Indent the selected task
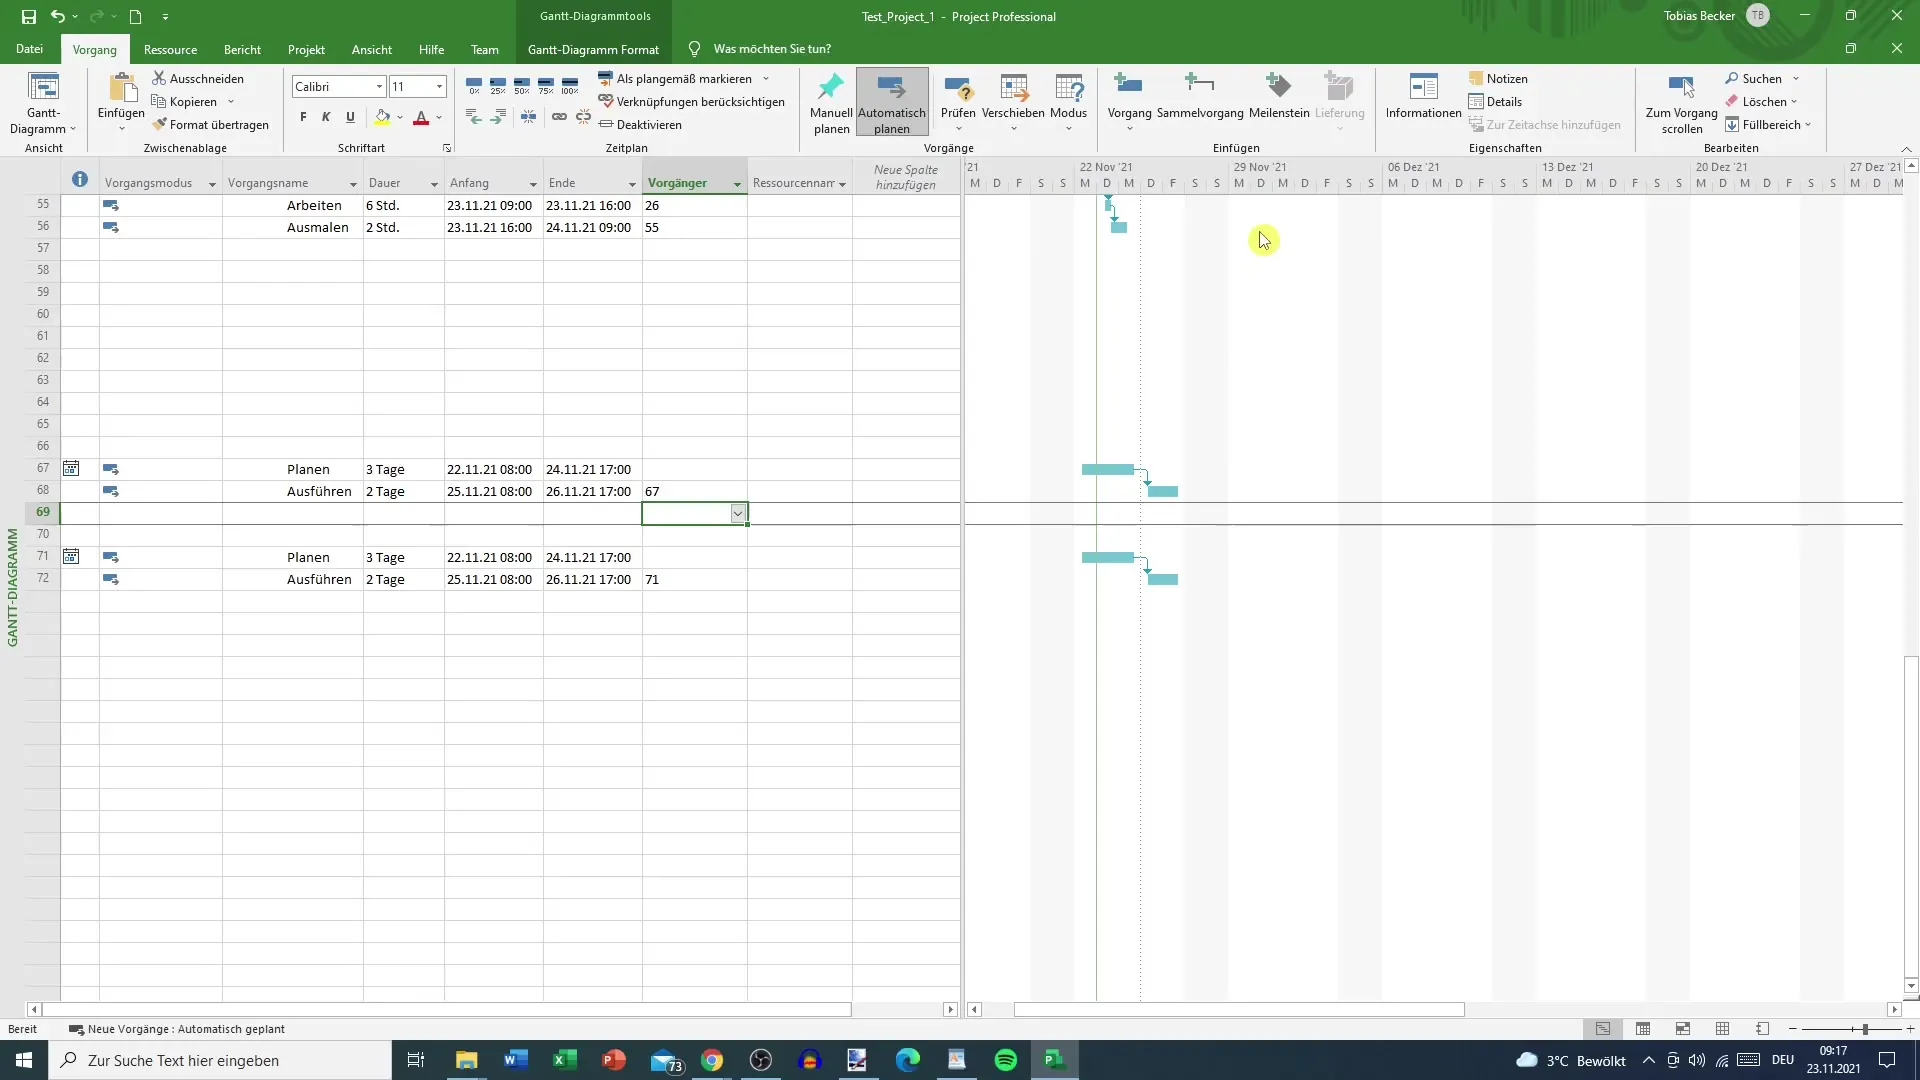 coord(498,117)
